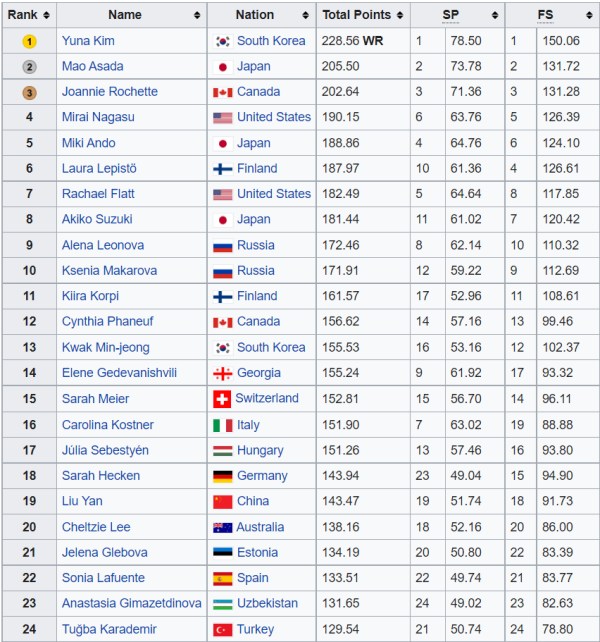Open the Italy nation link
This screenshot has height=642, width=600.
pyautogui.click(x=251, y=425)
